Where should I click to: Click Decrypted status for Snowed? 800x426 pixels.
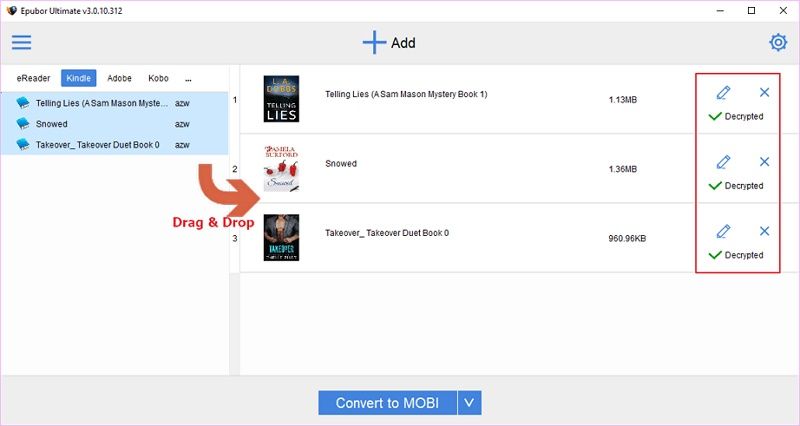pos(736,186)
